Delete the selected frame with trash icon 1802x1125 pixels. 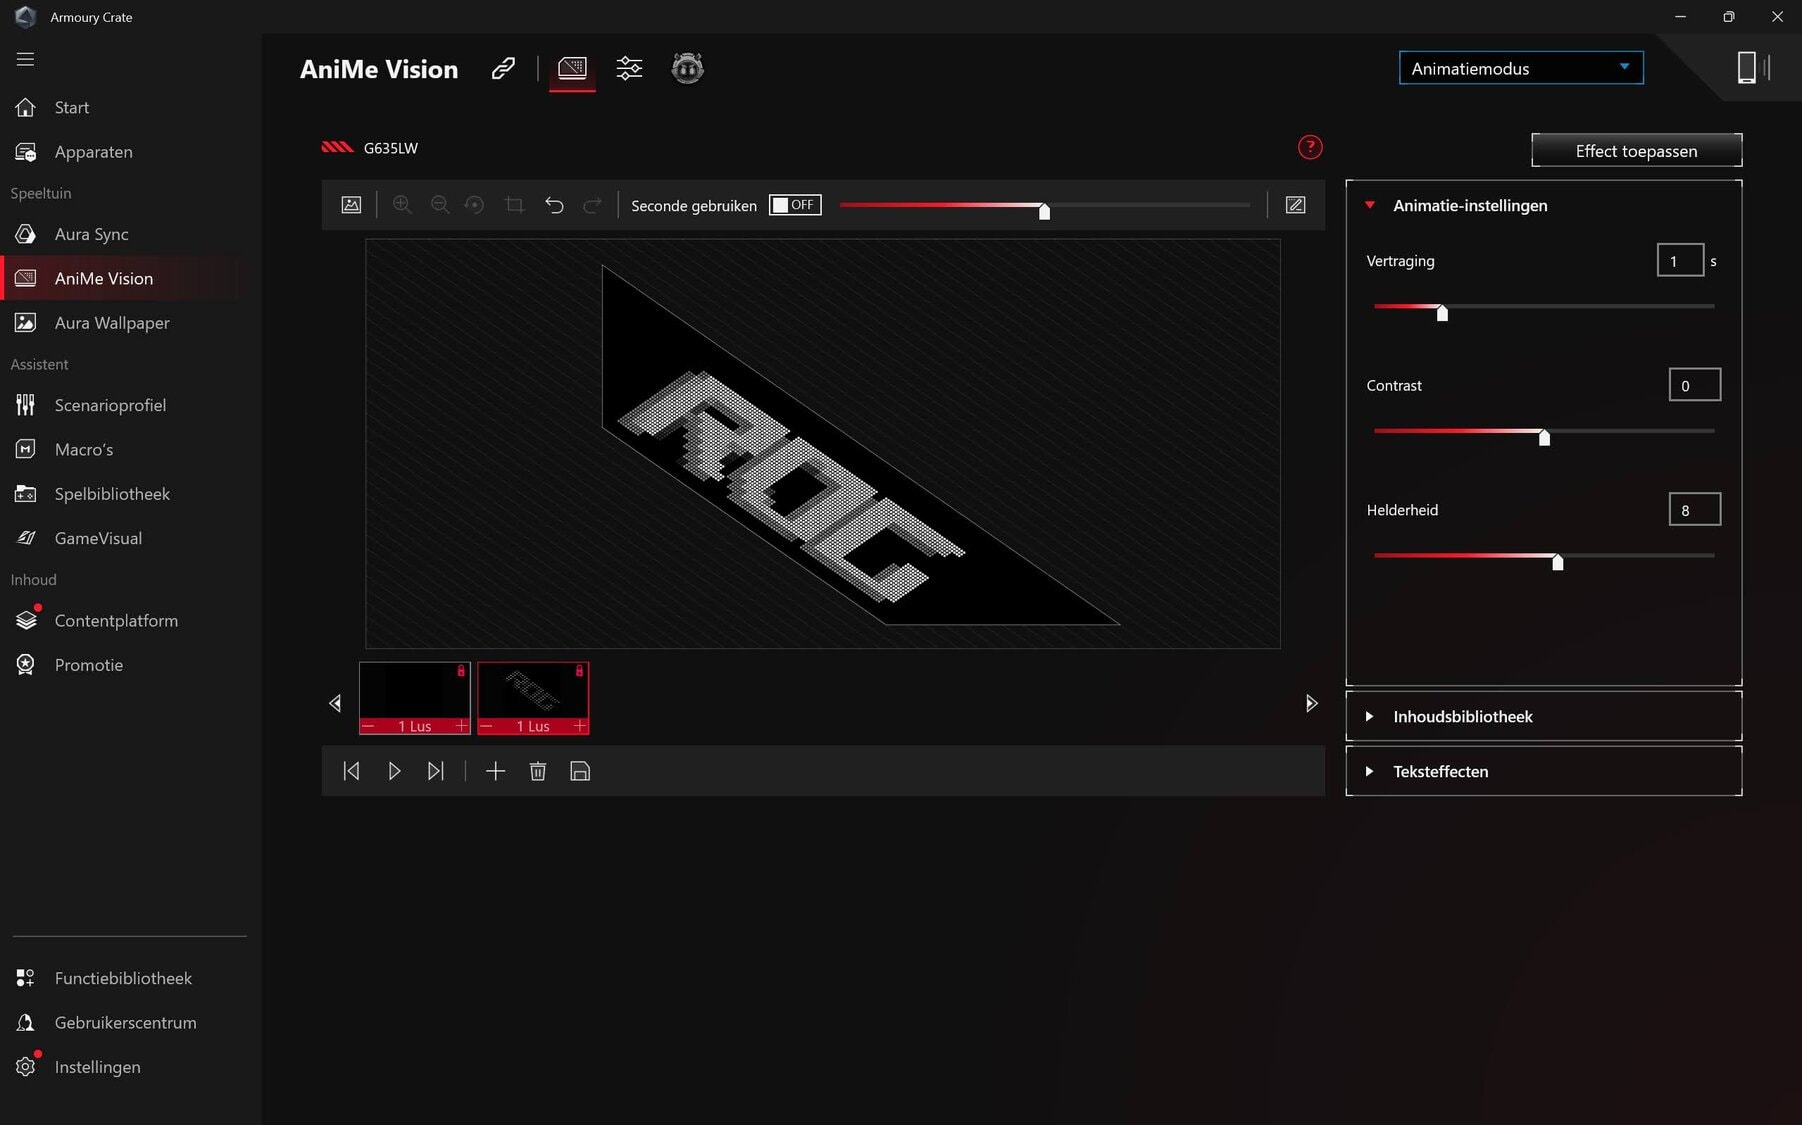[538, 771]
